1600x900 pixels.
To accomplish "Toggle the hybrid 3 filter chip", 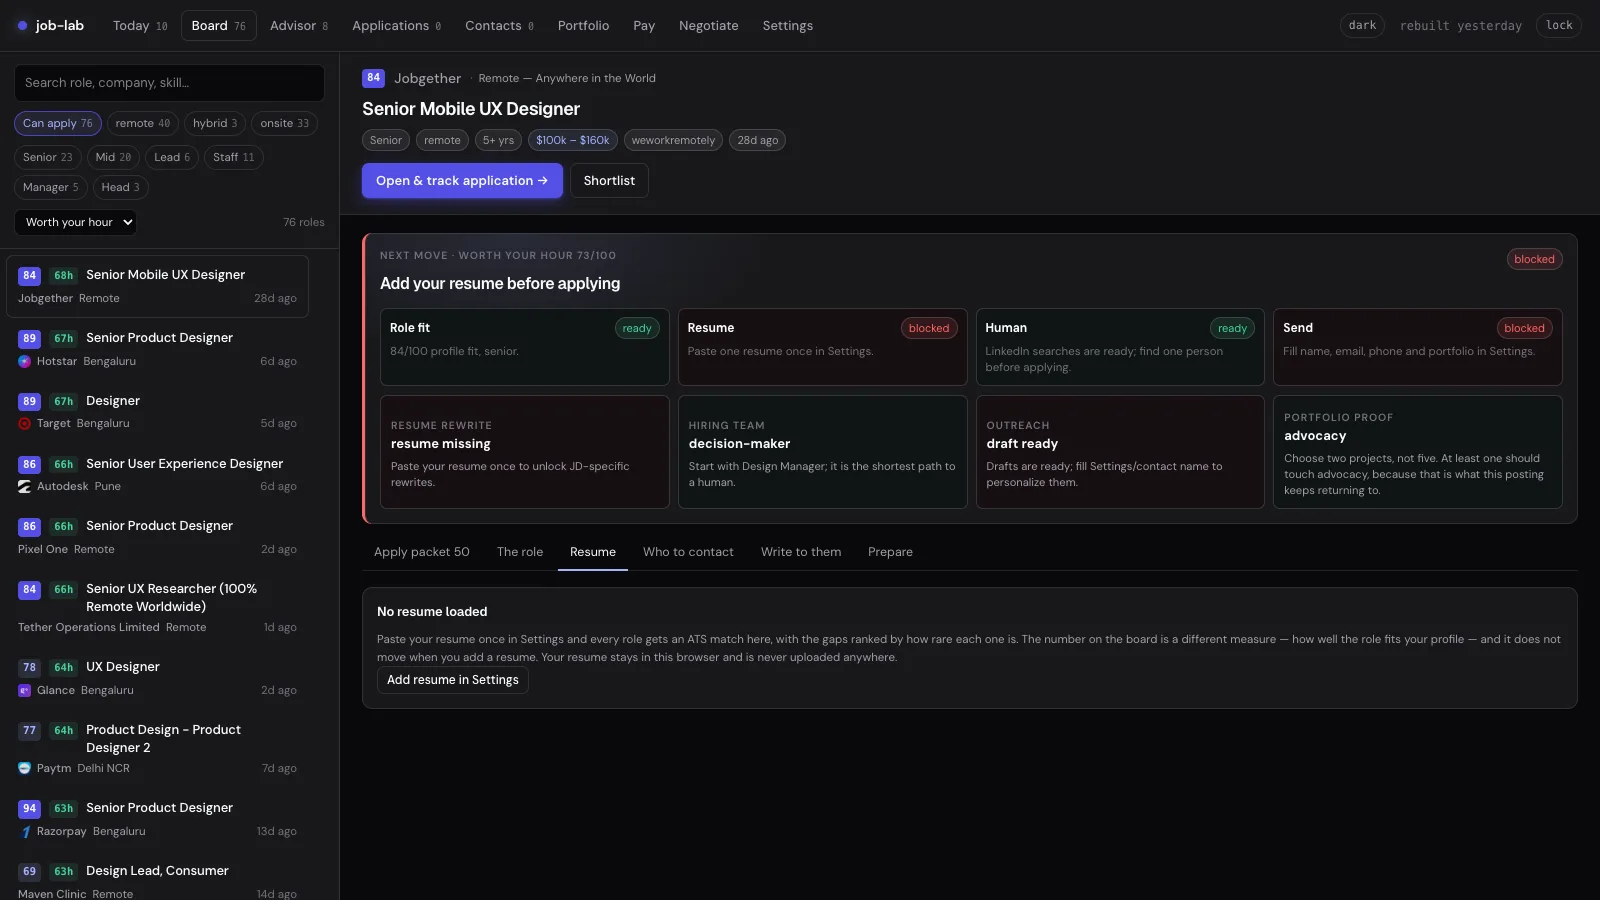I will [215, 123].
